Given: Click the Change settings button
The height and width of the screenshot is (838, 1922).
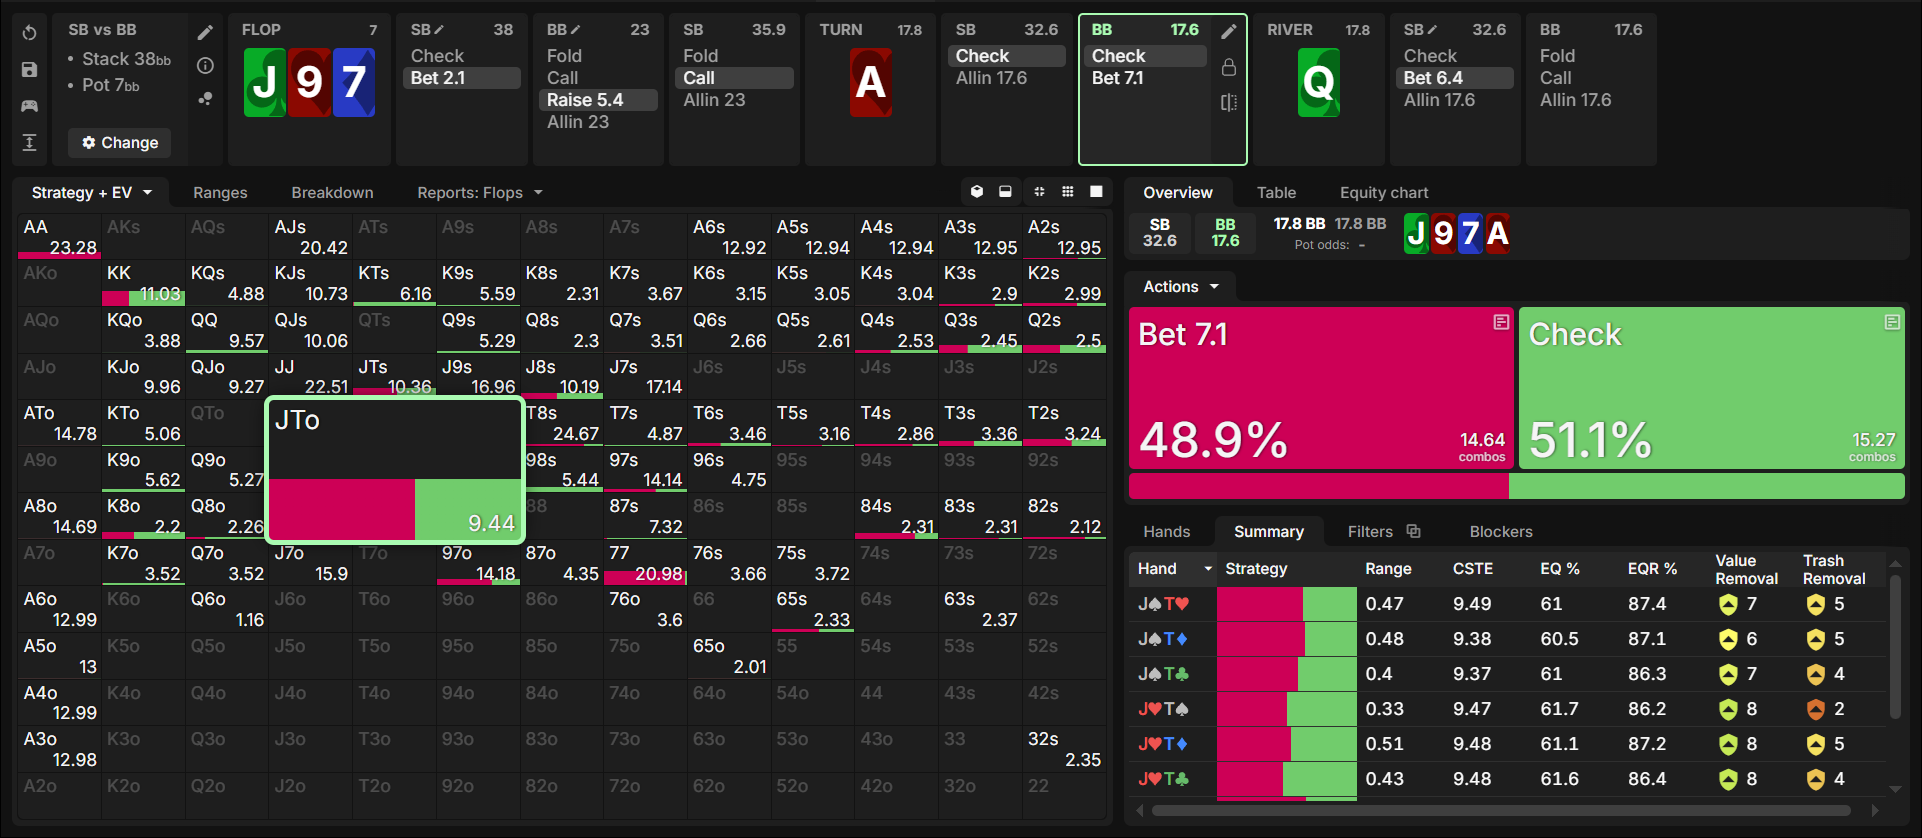Looking at the screenshot, I should click(x=120, y=143).
